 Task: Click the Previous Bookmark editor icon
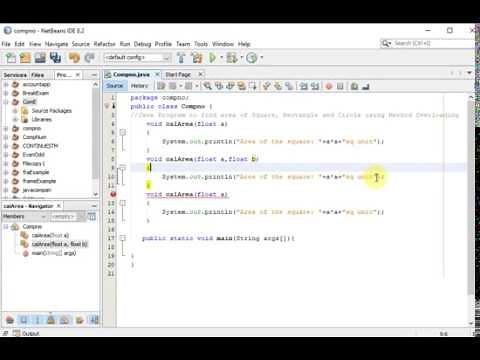click(x=266, y=86)
